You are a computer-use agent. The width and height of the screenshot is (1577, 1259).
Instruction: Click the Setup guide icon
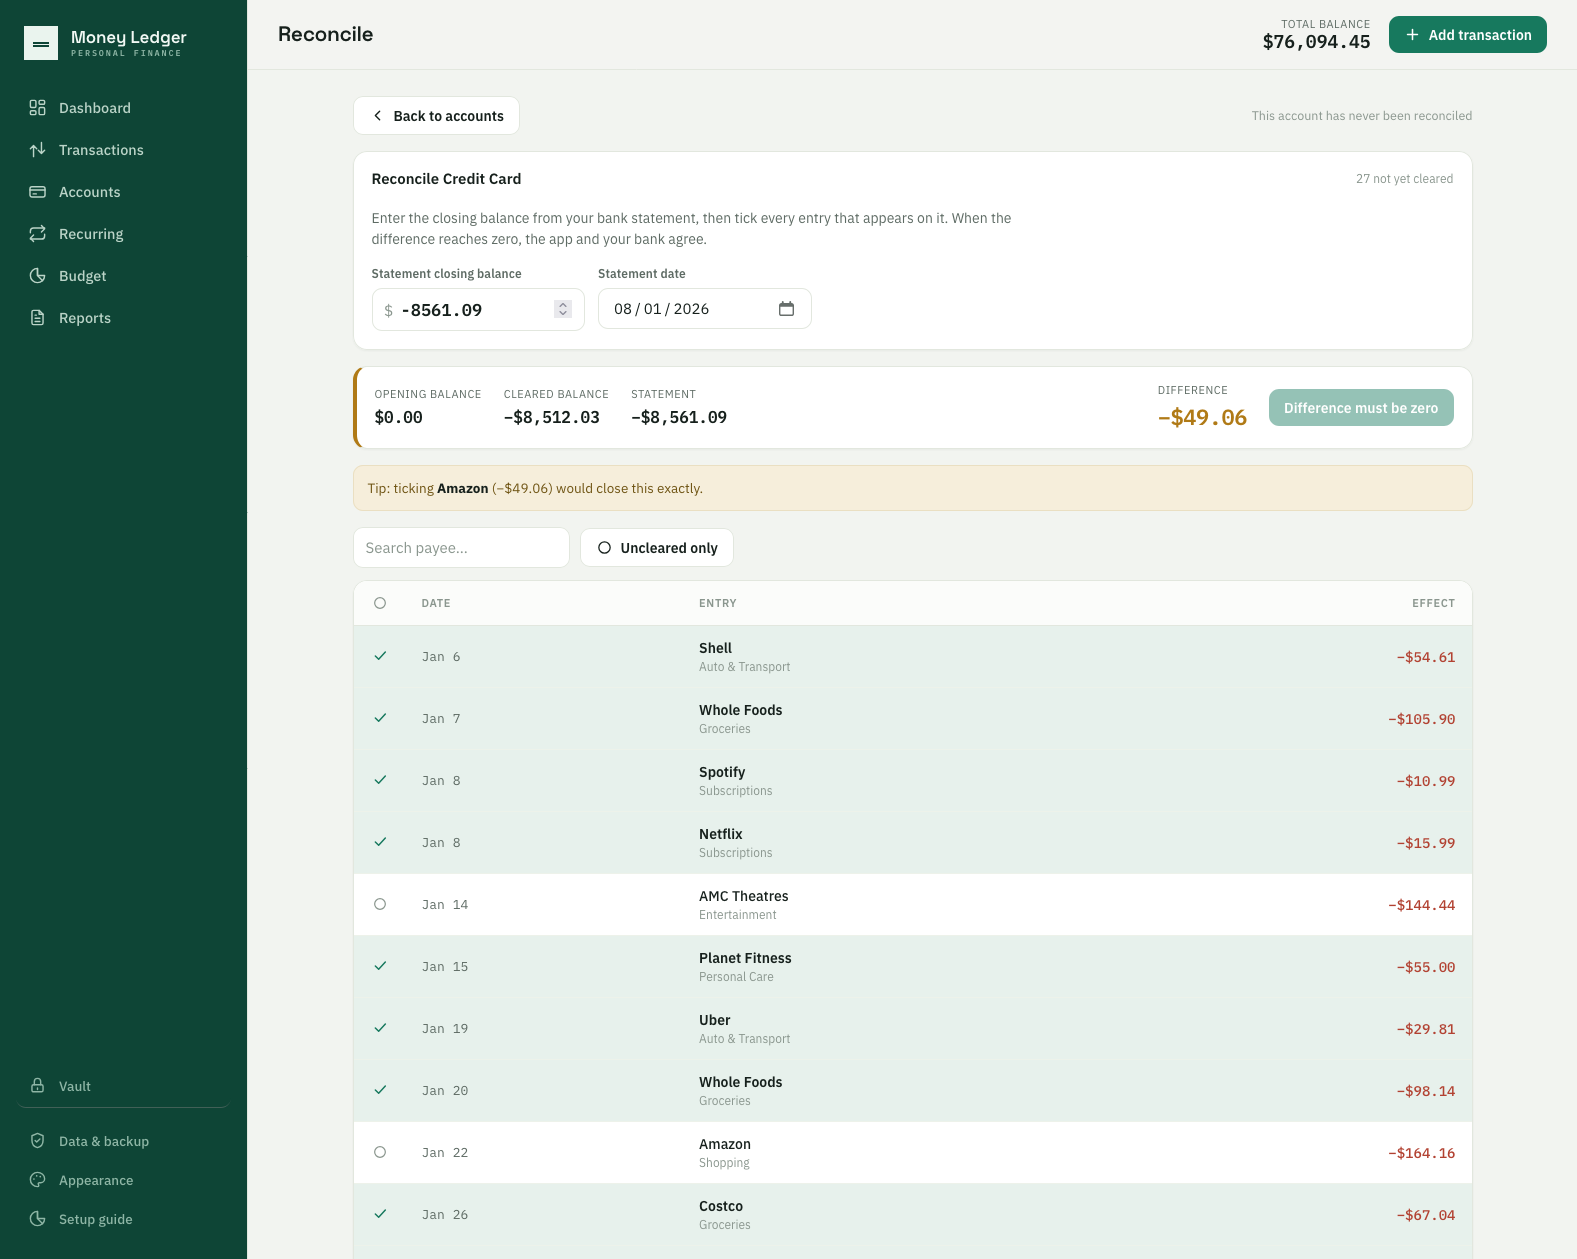click(38, 1219)
